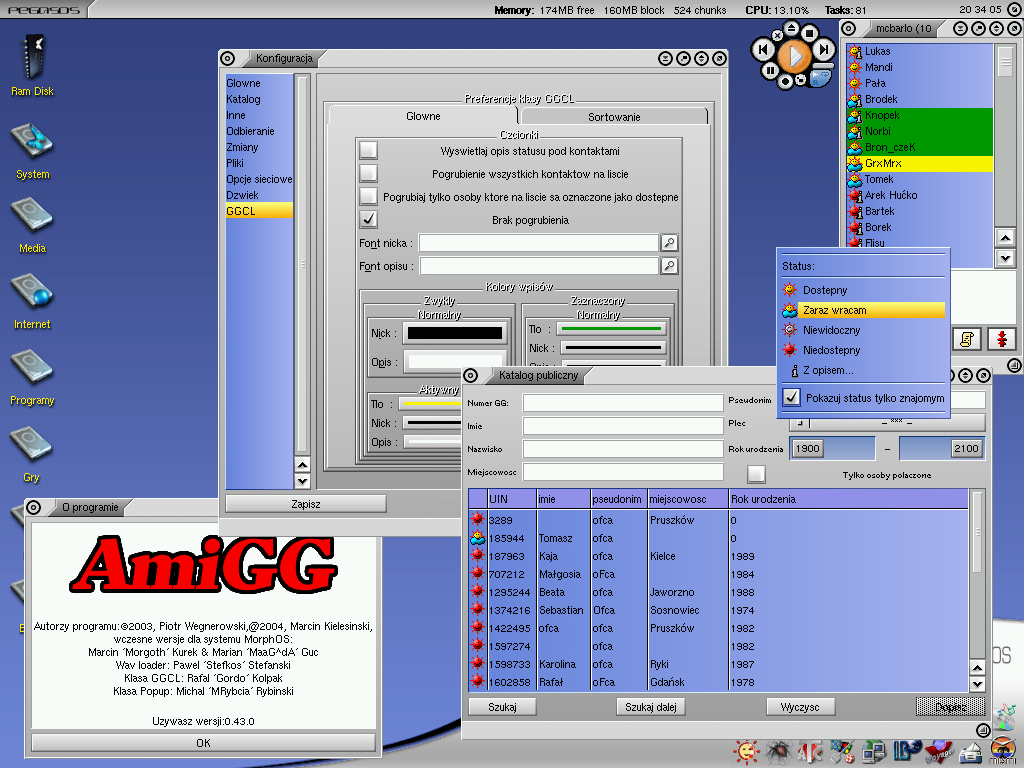
Task: Click OK in the O programie window
Action: coord(203,743)
